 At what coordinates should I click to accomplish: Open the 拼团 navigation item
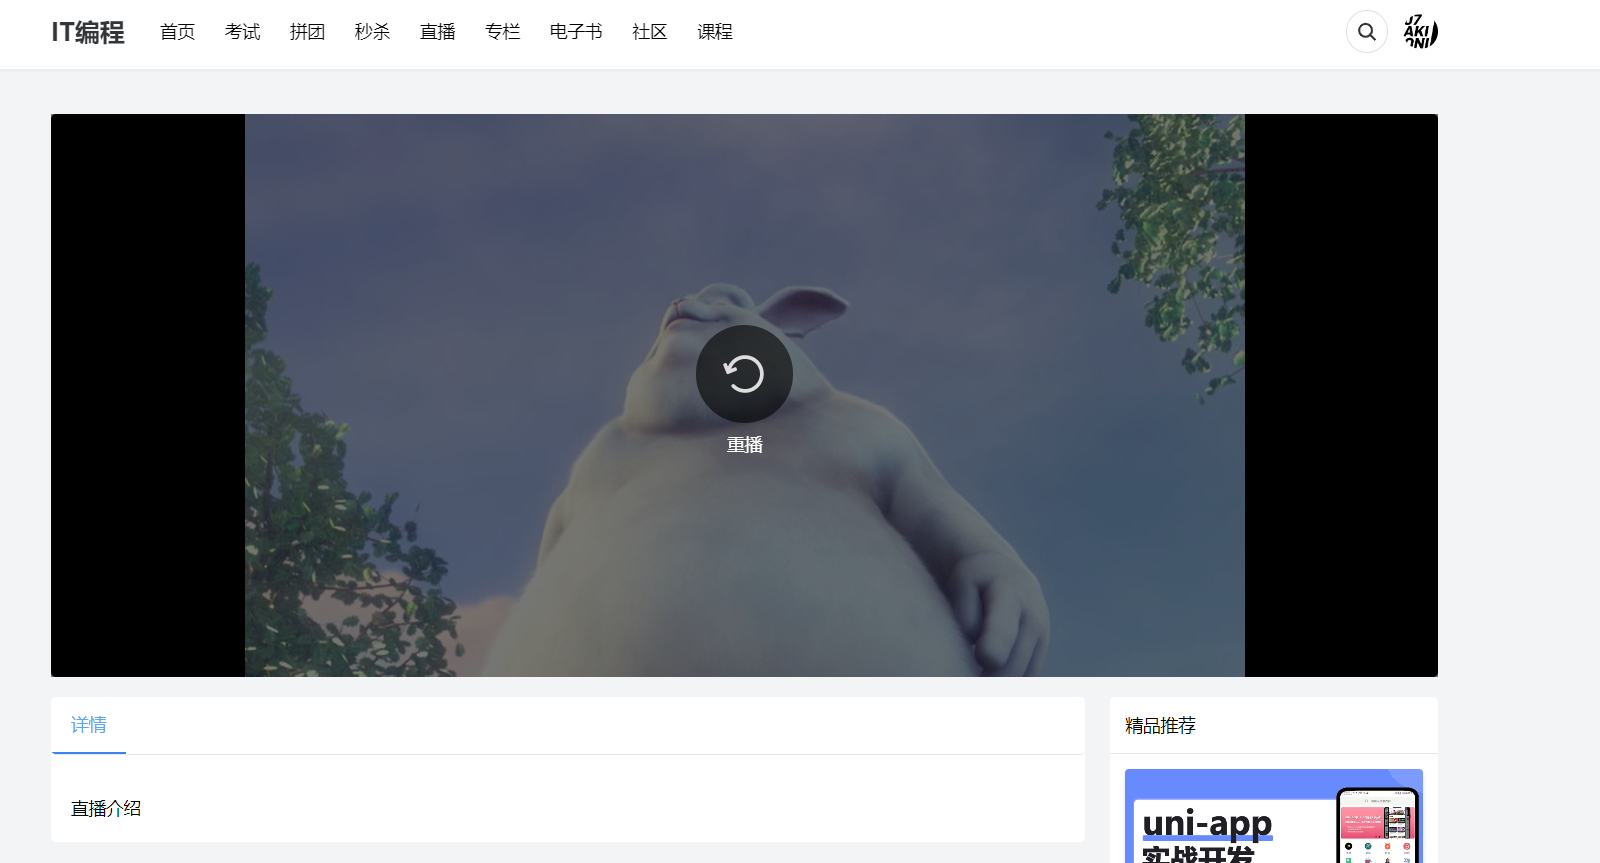point(308,32)
